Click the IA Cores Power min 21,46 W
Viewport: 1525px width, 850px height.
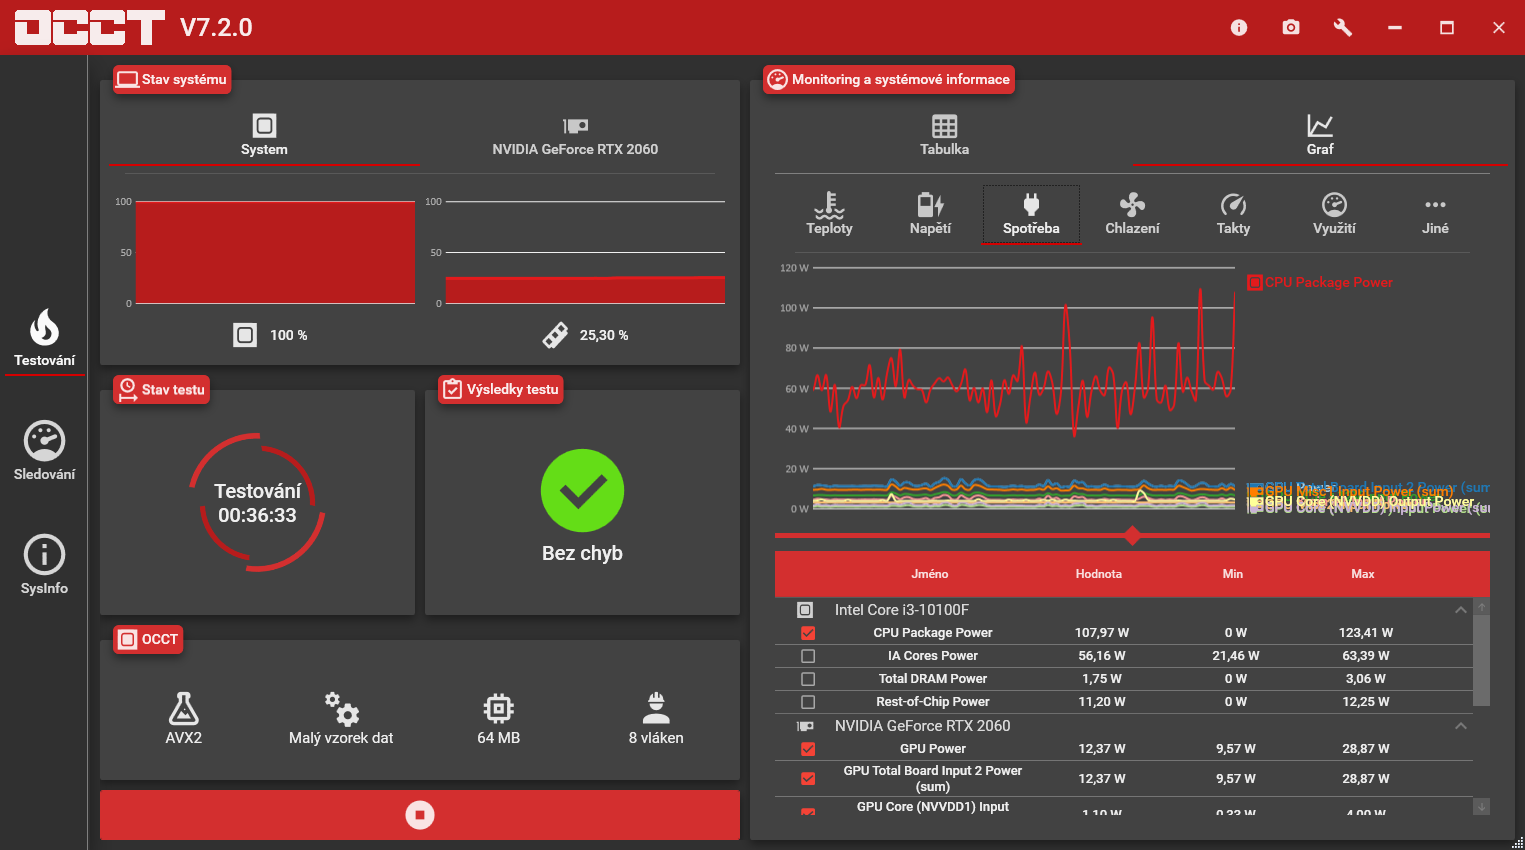click(1236, 656)
